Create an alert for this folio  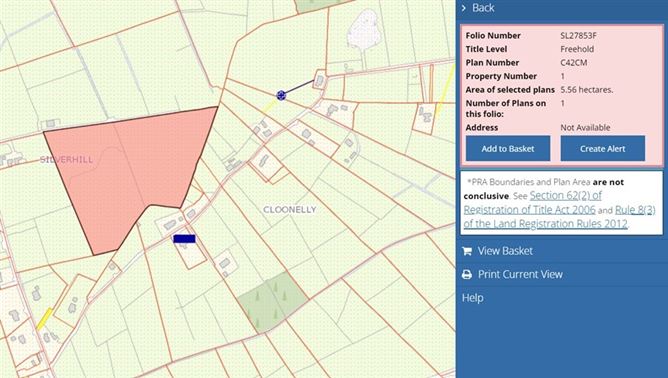coord(602,149)
